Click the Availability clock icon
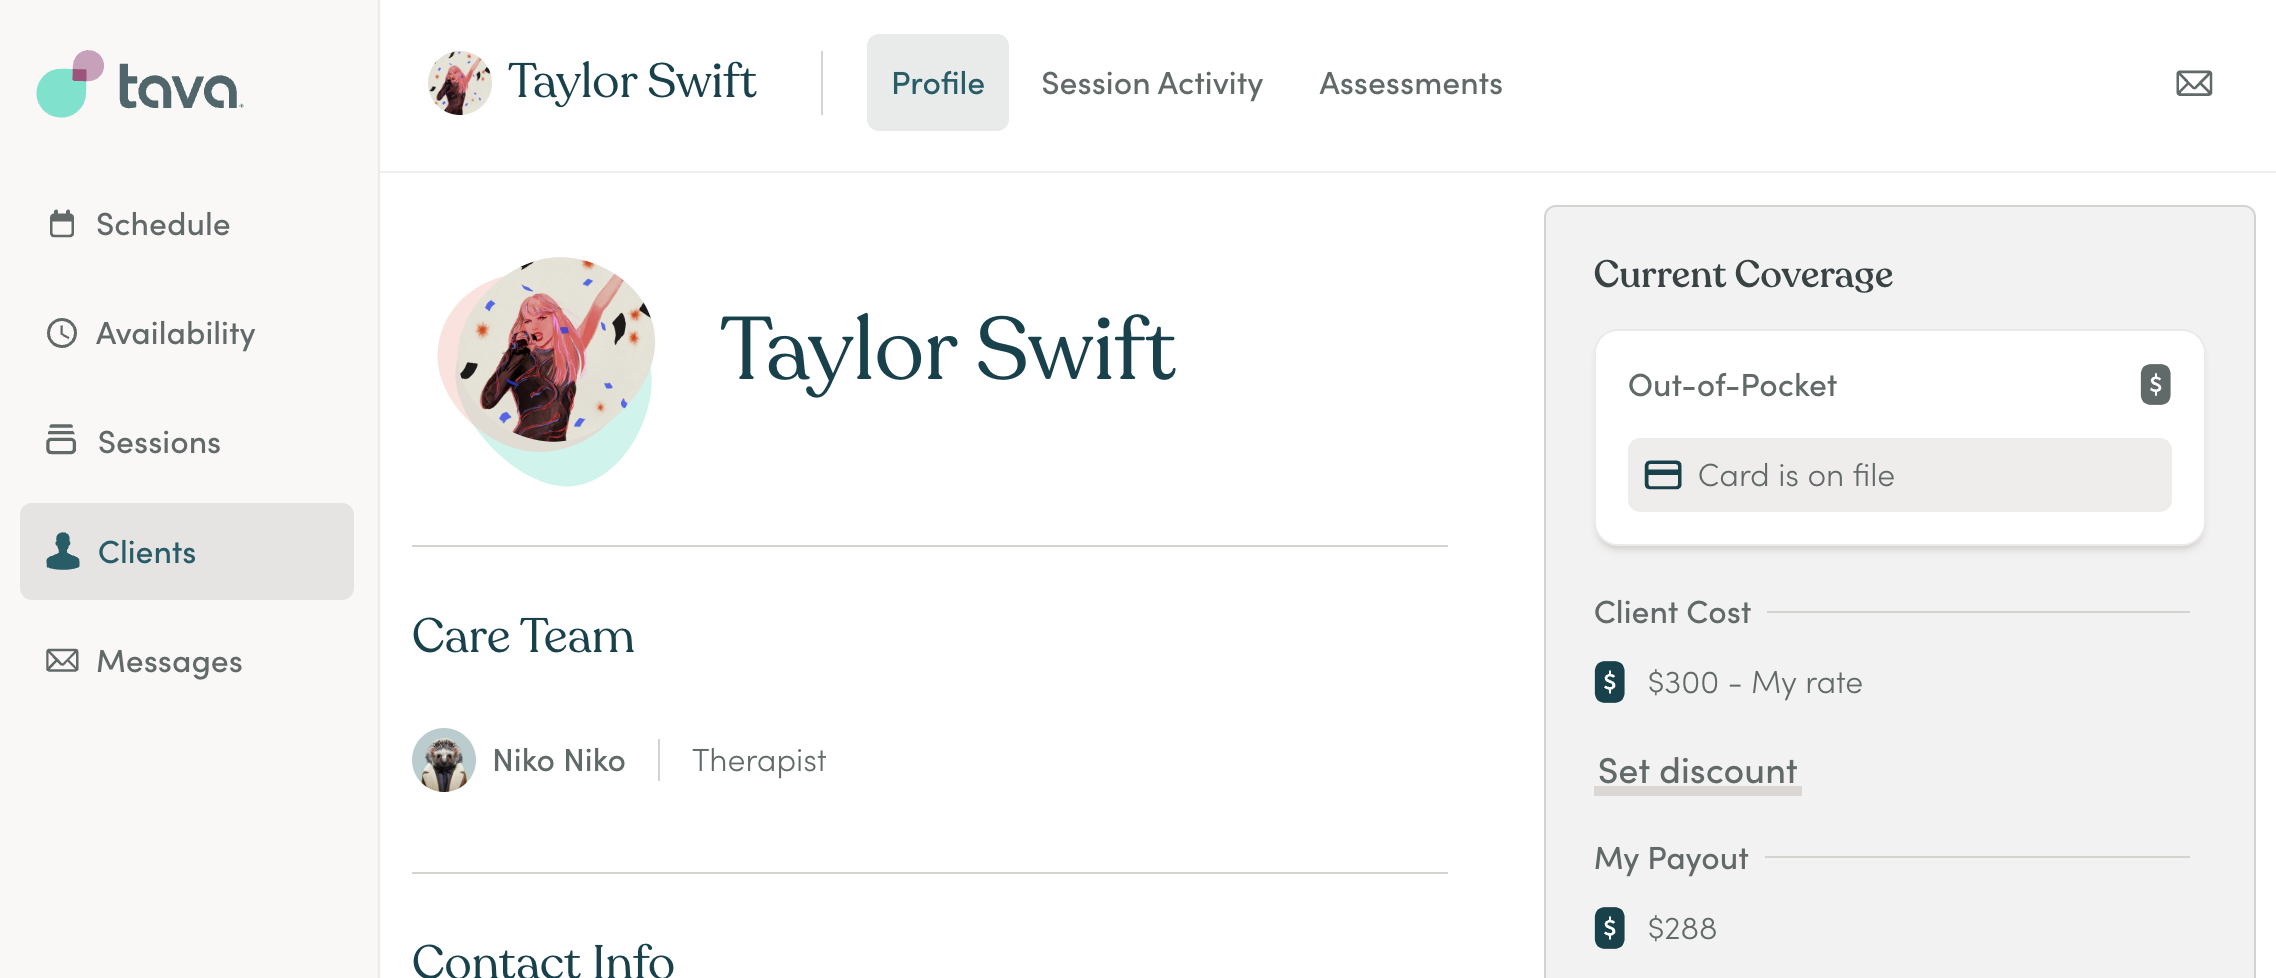This screenshot has width=2276, height=978. pyautogui.click(x=62, y=333)
